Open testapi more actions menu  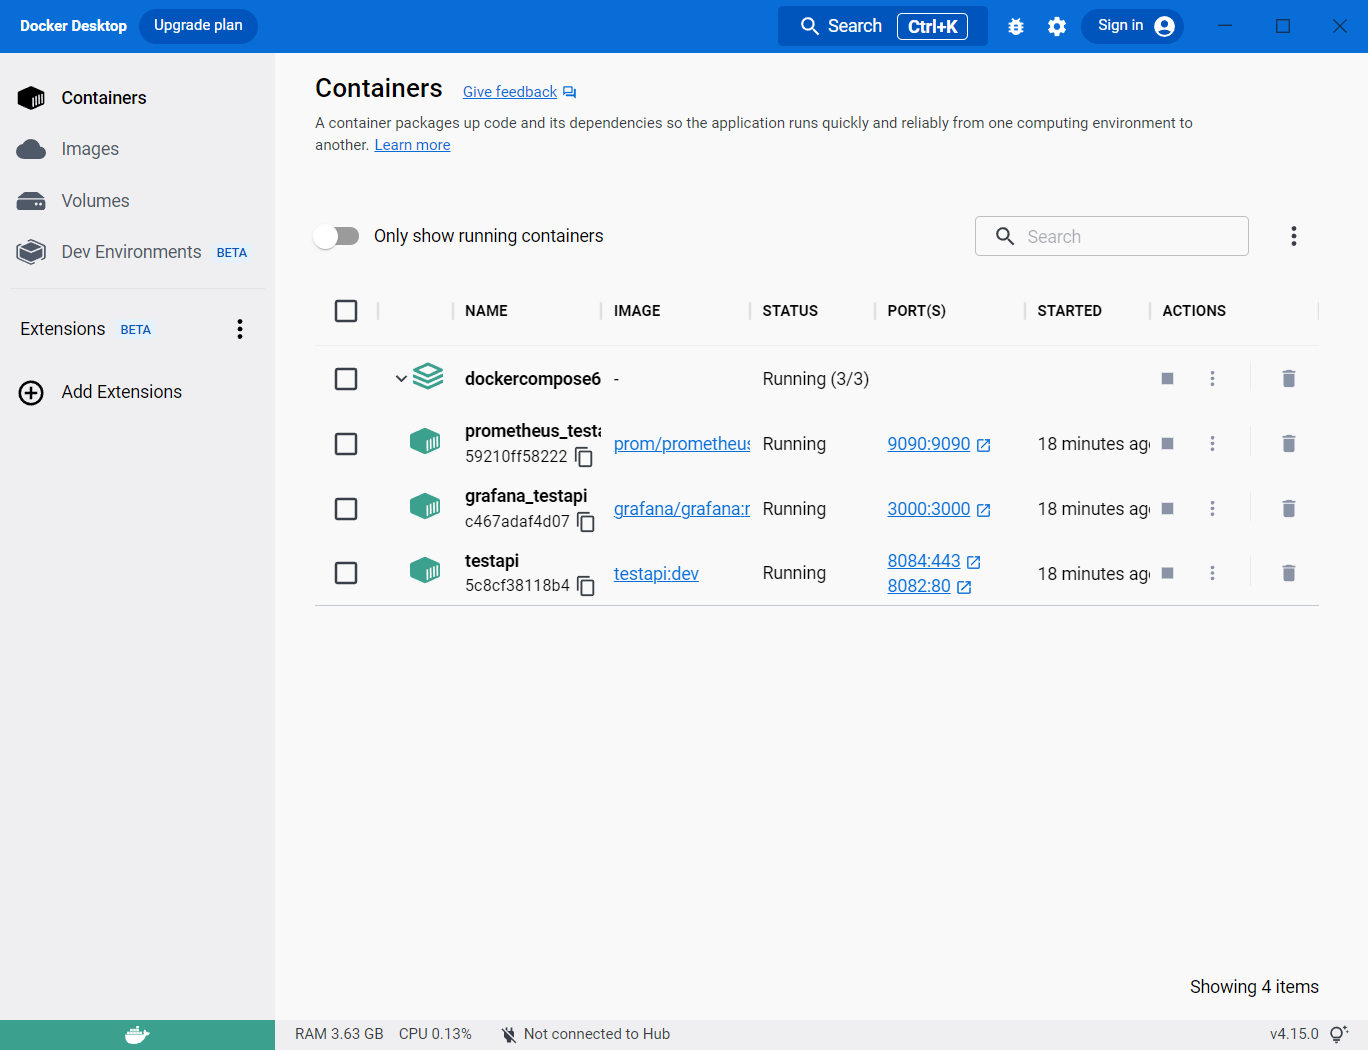point(1212,573)
